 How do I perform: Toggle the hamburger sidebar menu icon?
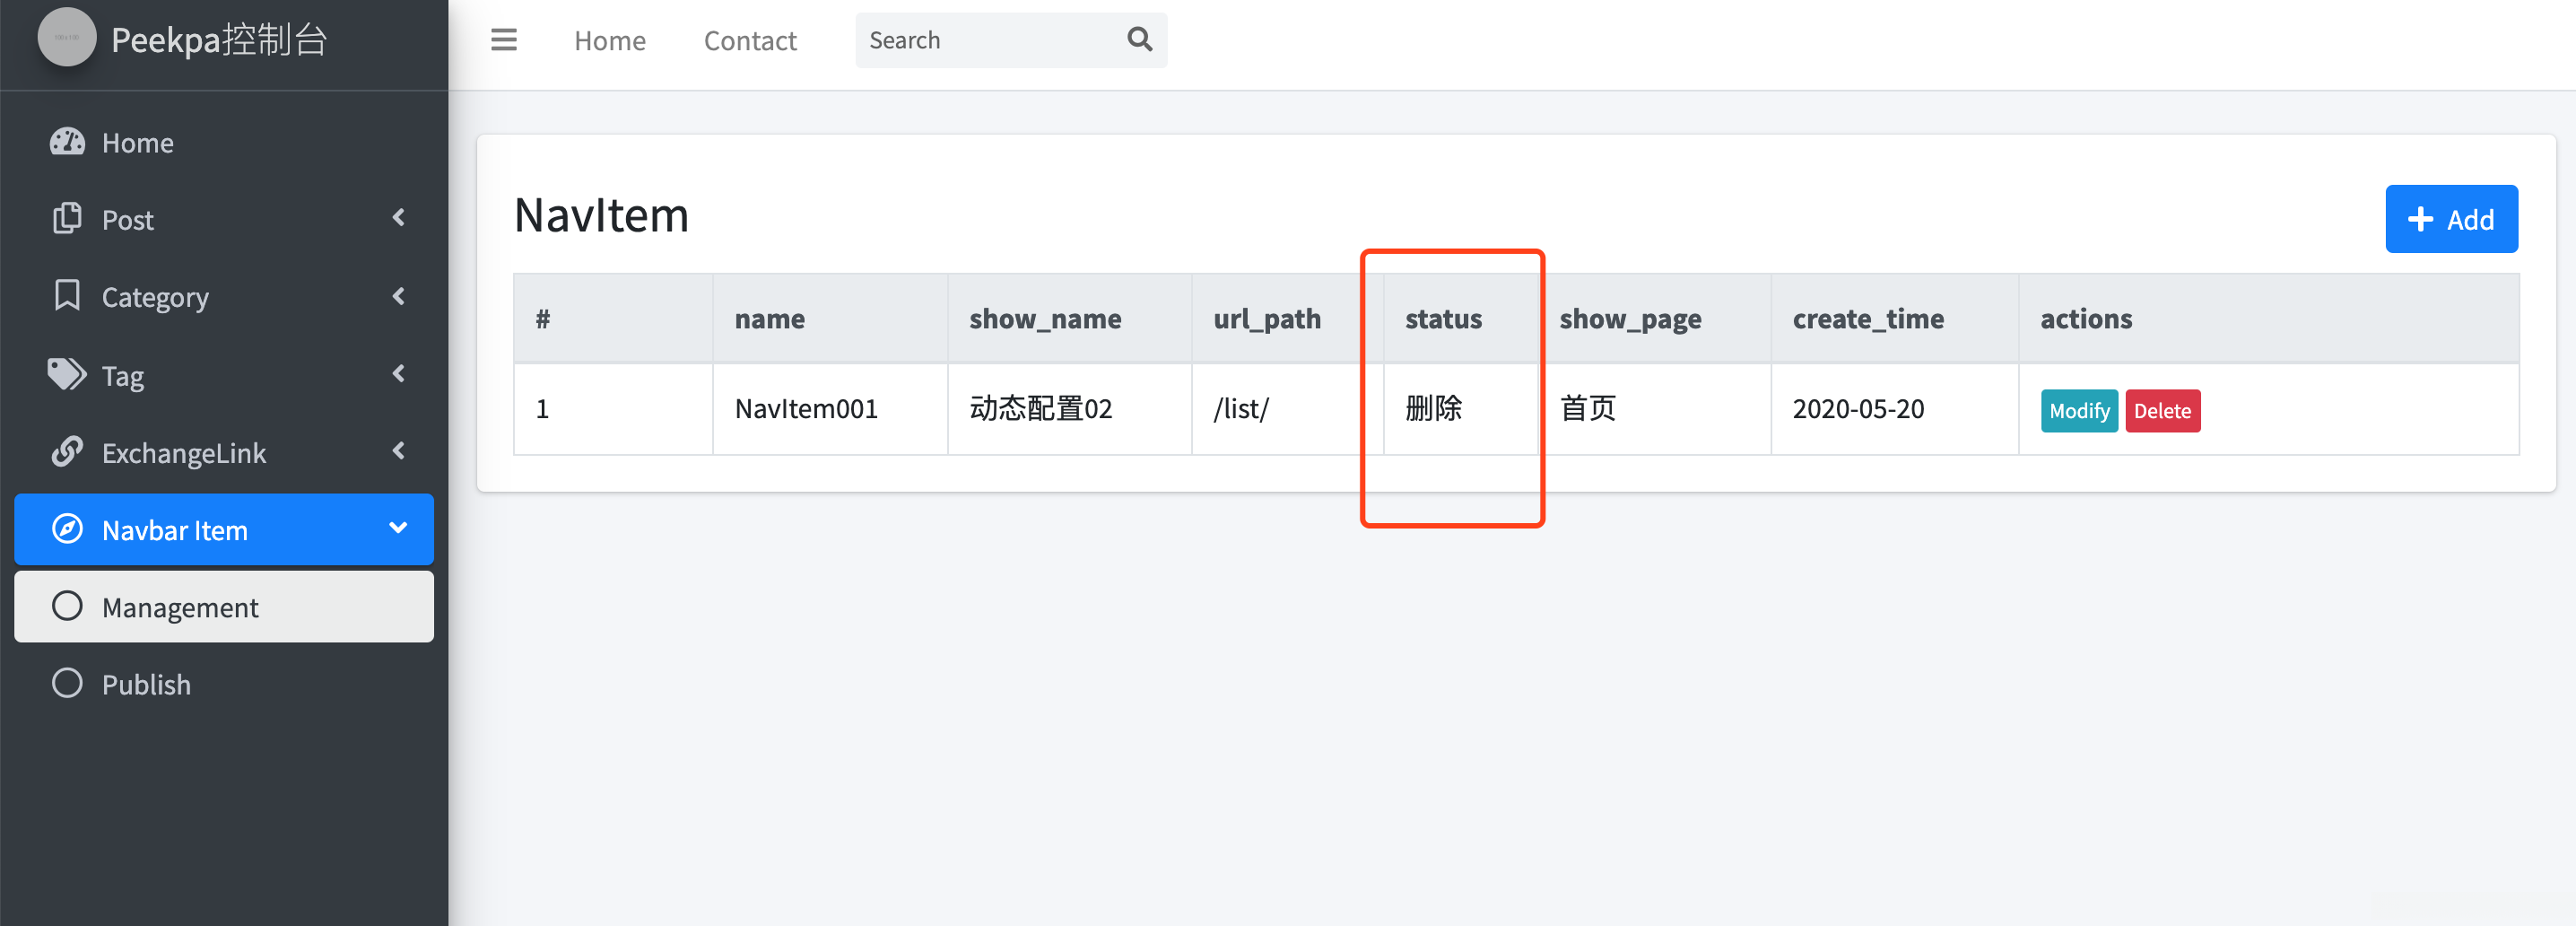coord(503,40)
